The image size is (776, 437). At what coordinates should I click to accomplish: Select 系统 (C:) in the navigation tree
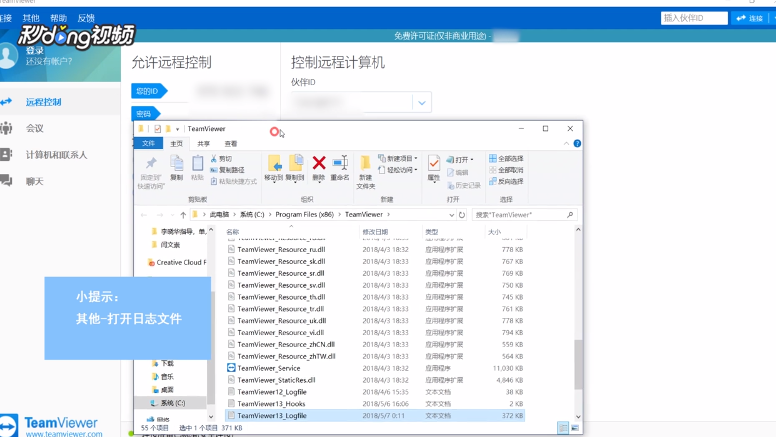point(173,403)
